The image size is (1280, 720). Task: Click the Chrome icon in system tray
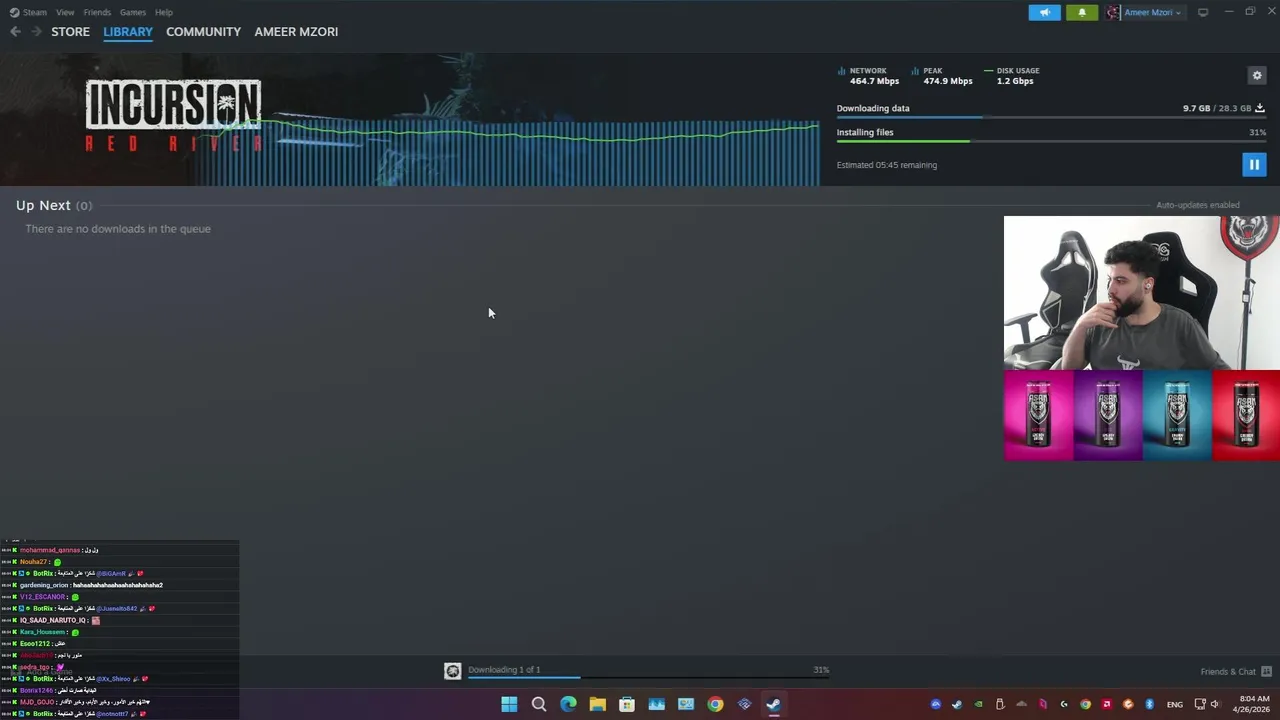click(1085, 704)
